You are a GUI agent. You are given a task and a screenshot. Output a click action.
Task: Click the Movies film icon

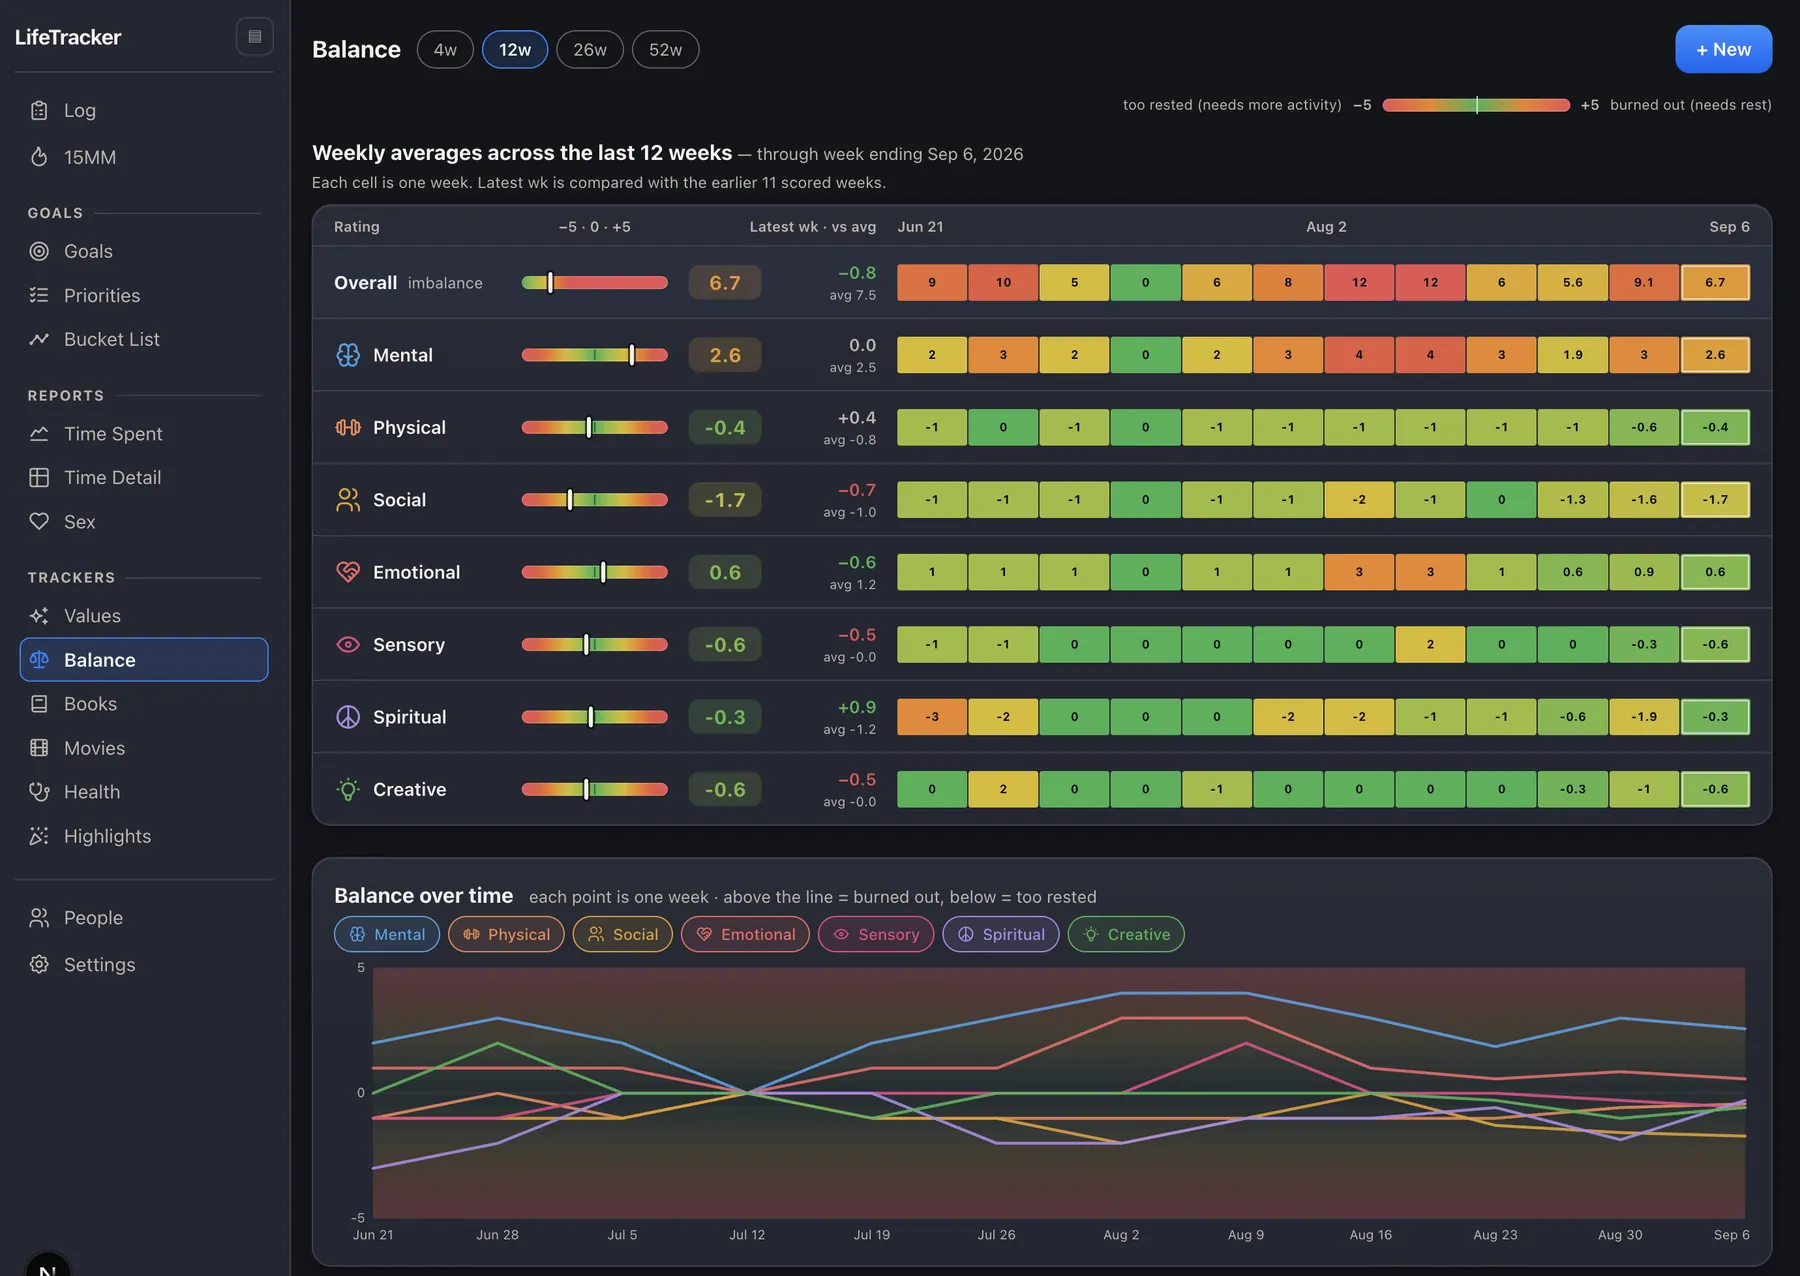(x=39, y=747)
